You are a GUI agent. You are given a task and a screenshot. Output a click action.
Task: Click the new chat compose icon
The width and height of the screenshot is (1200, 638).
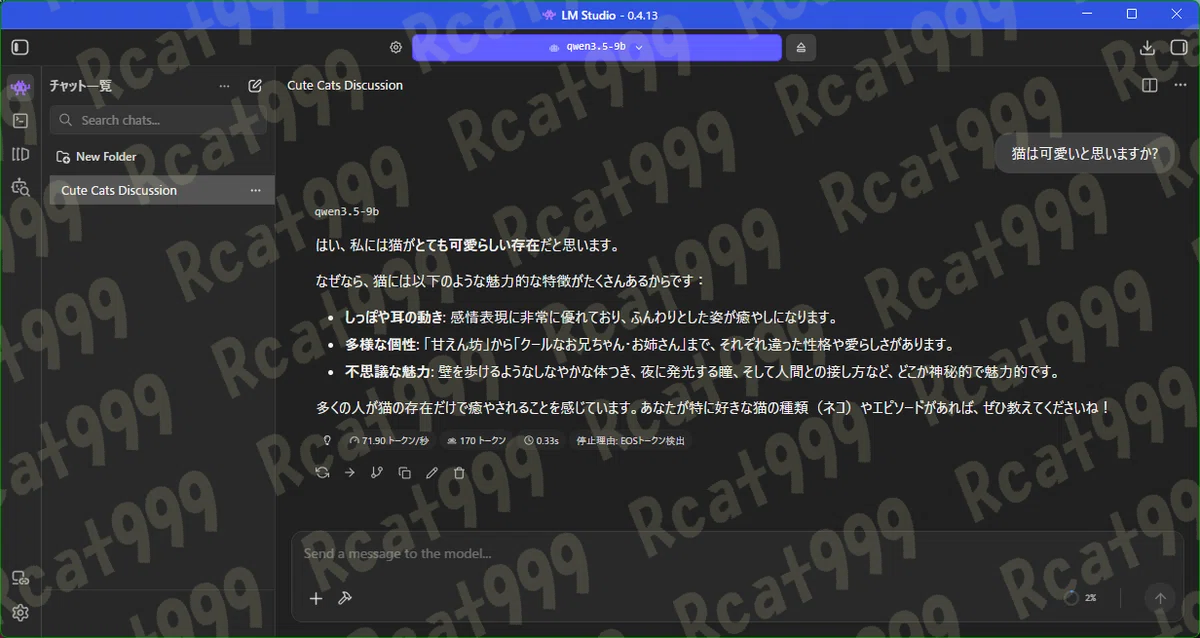255,86
